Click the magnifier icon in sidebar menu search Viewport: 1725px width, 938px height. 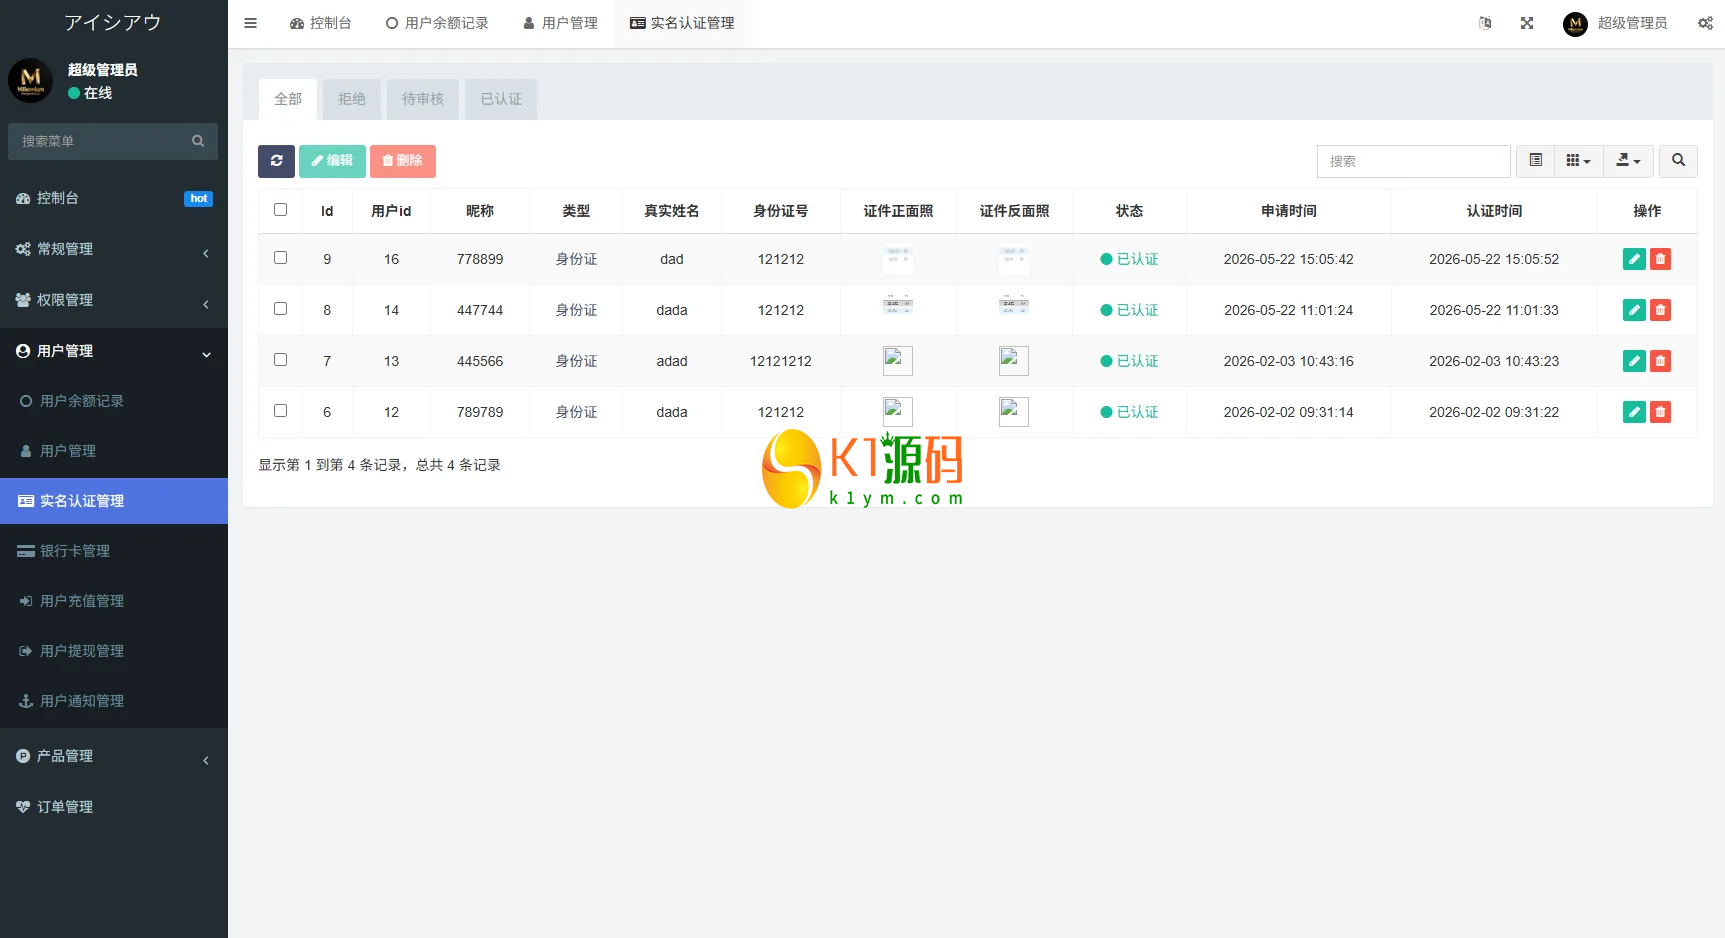198,141
